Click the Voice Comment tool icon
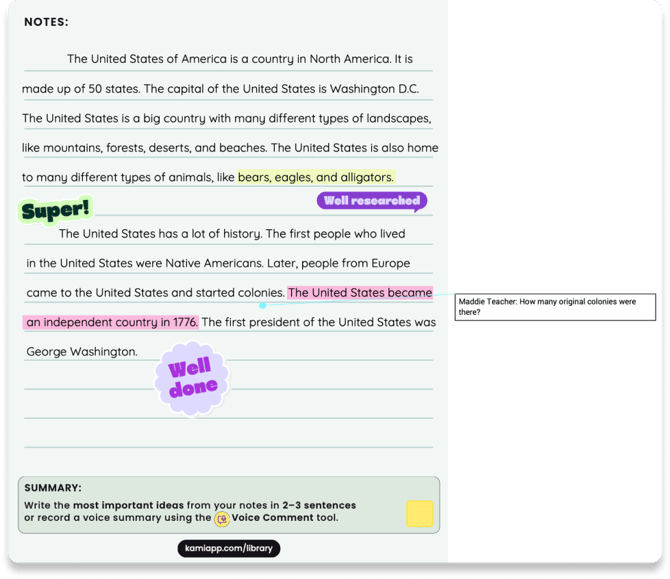Viewport: 670px width, 579px height. click(x=222, y=519)
